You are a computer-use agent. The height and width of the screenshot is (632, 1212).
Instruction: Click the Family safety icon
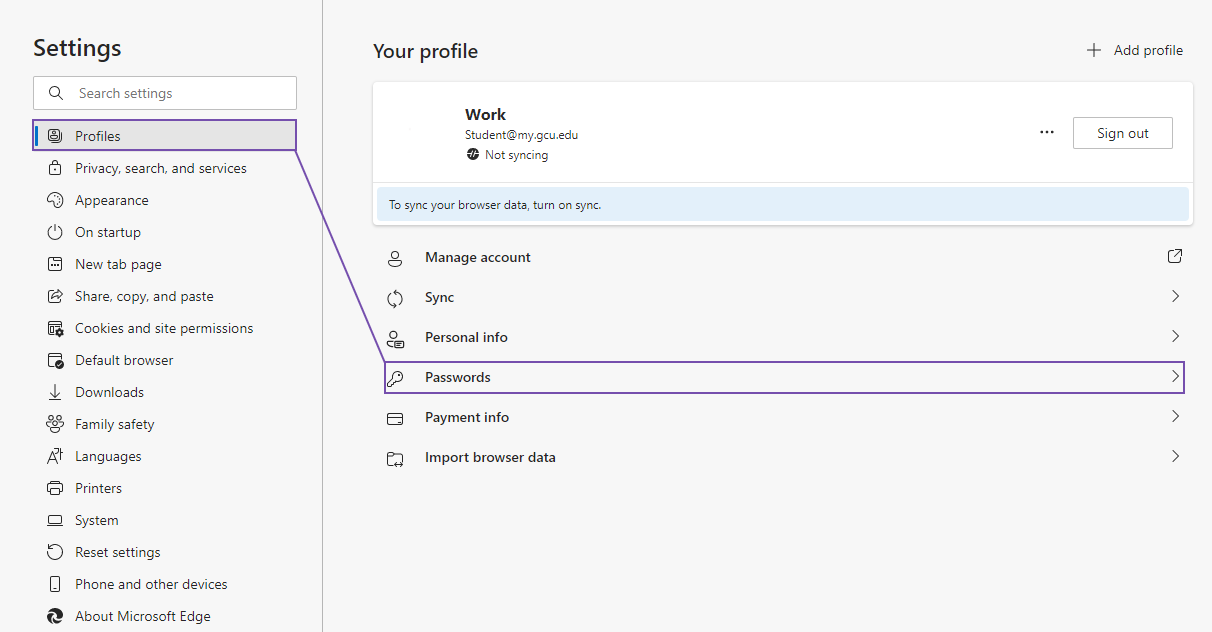click(x=55, y=424)
